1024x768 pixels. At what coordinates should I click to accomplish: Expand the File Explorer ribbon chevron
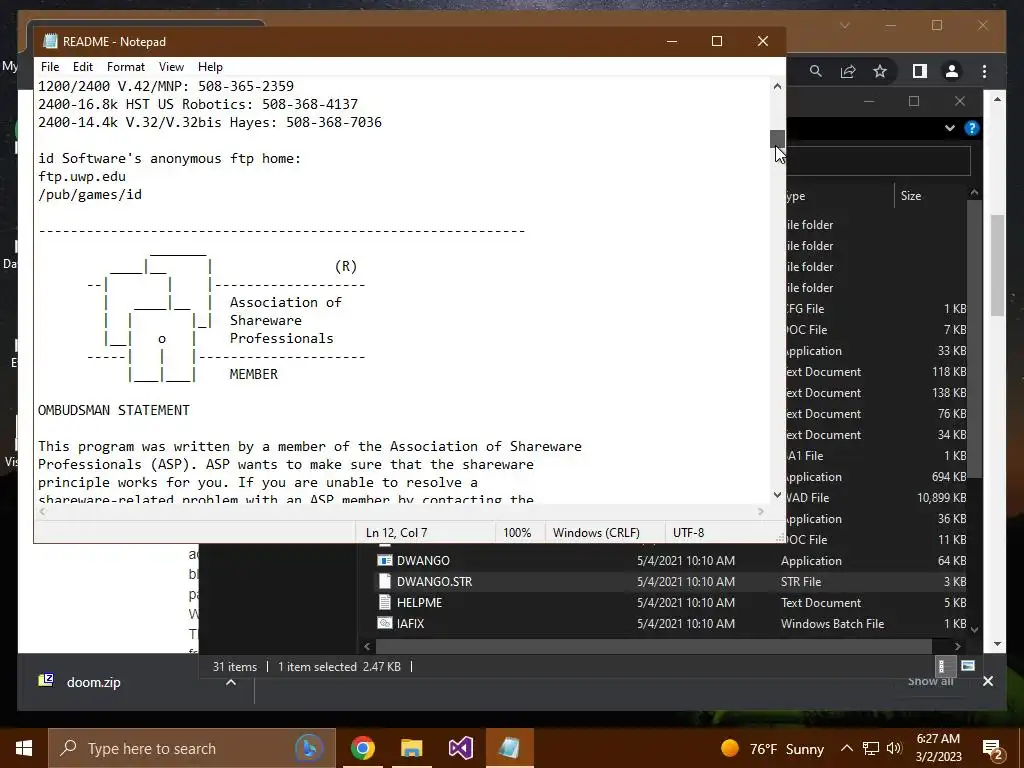click(x=950, y=128)
